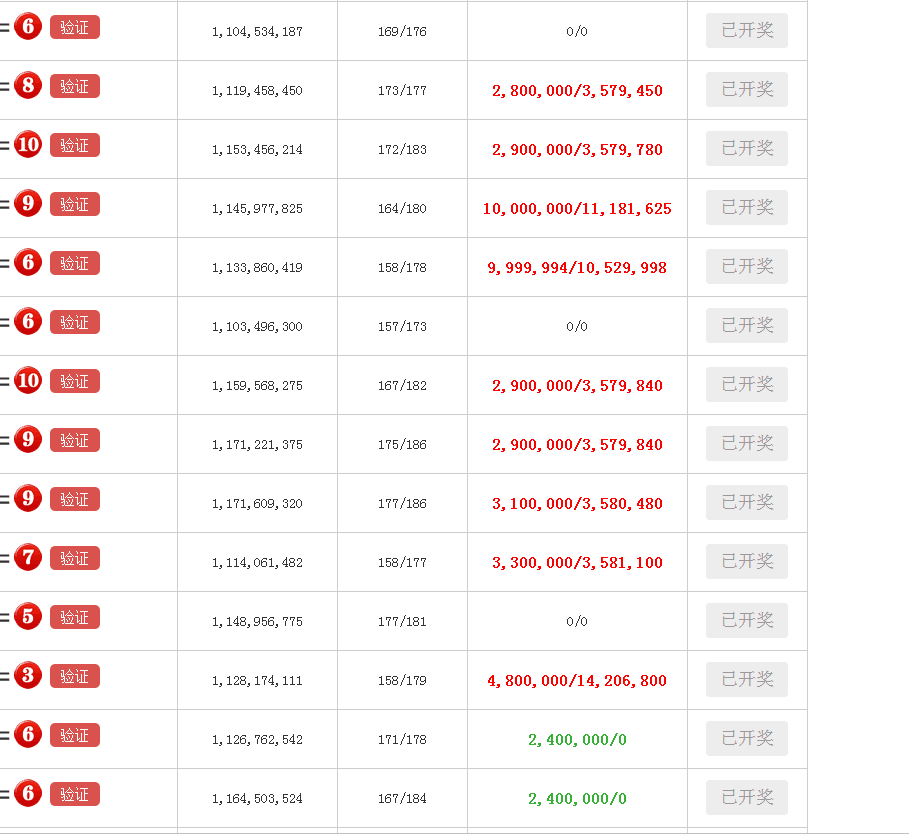This screenshot has width=909, height=834.
Task: Click the red number 8 ball icon
Action: click(x=28, y=86)
